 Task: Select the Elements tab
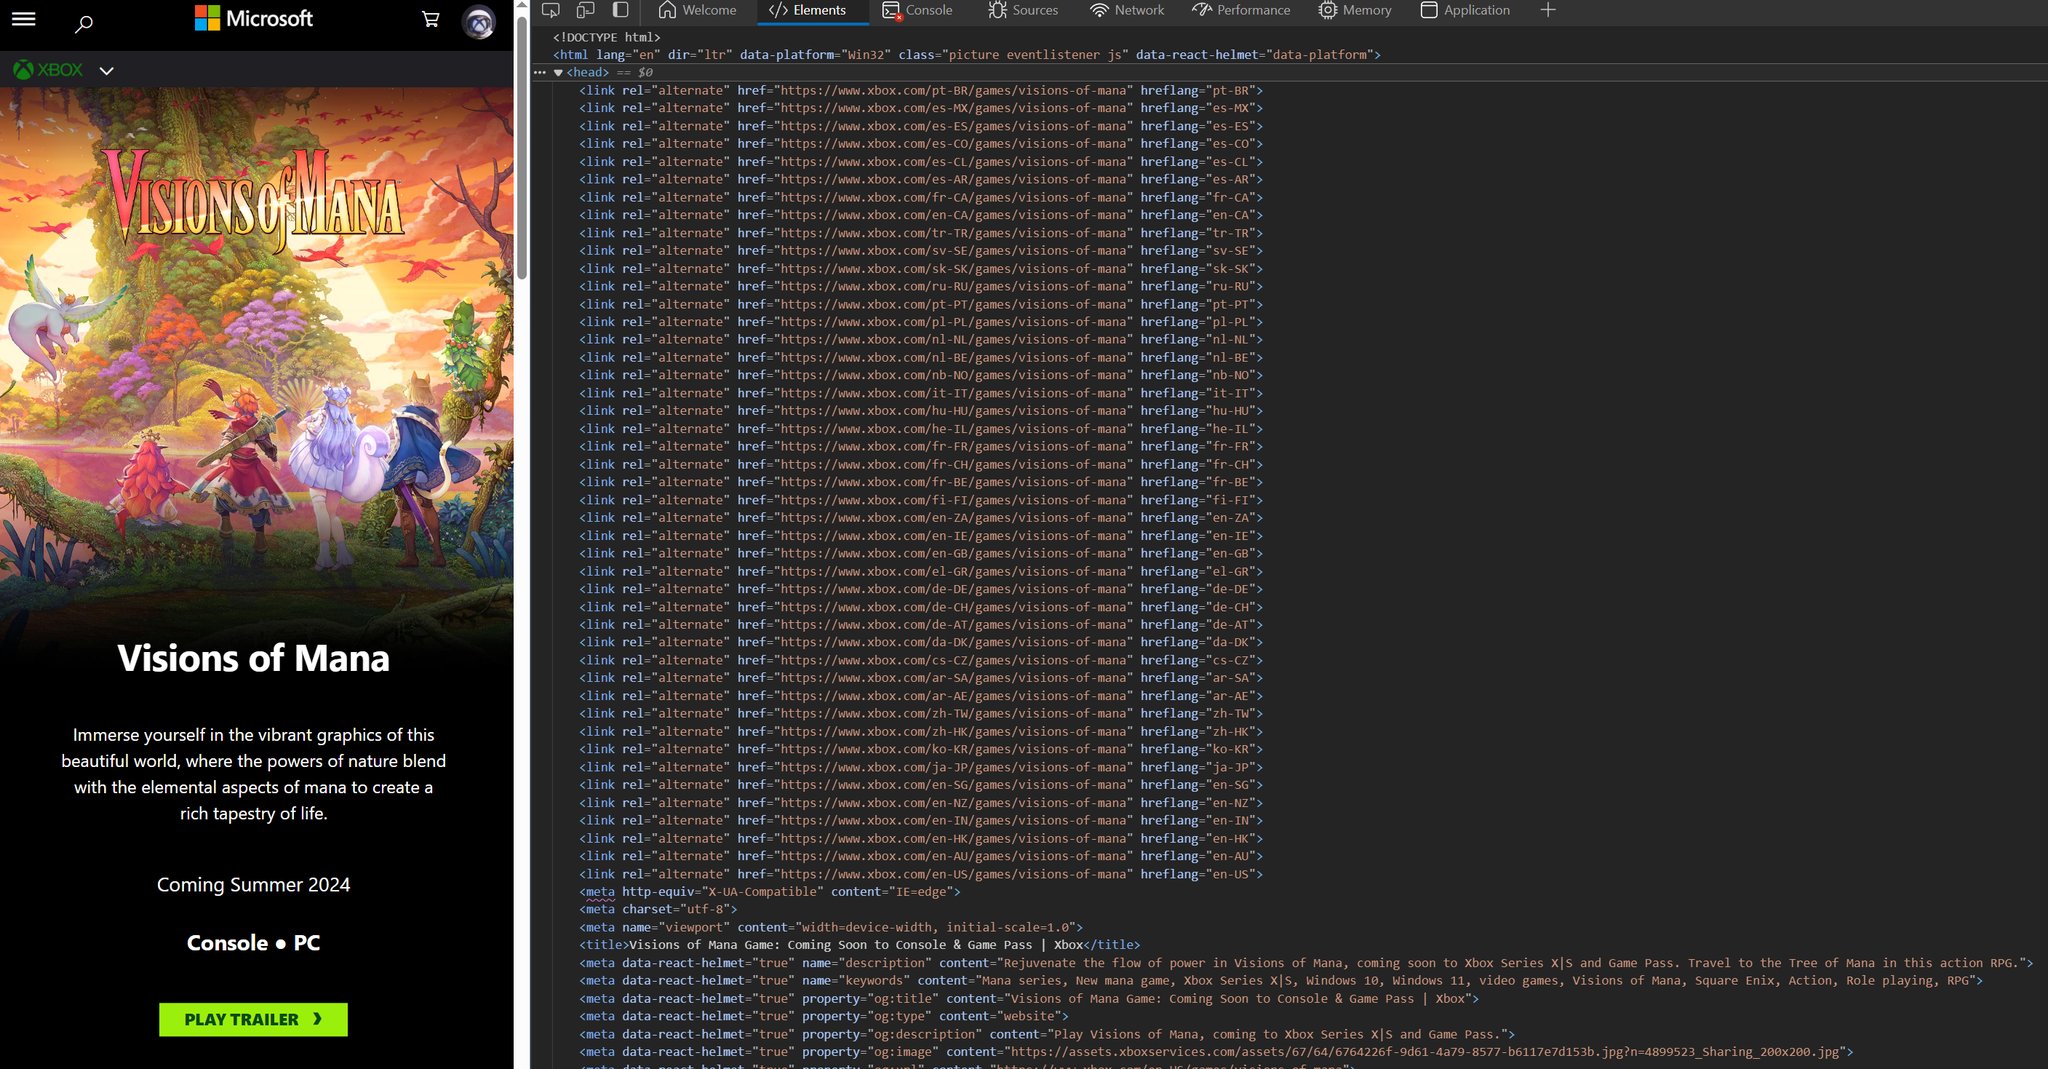(x=808, y=10)
